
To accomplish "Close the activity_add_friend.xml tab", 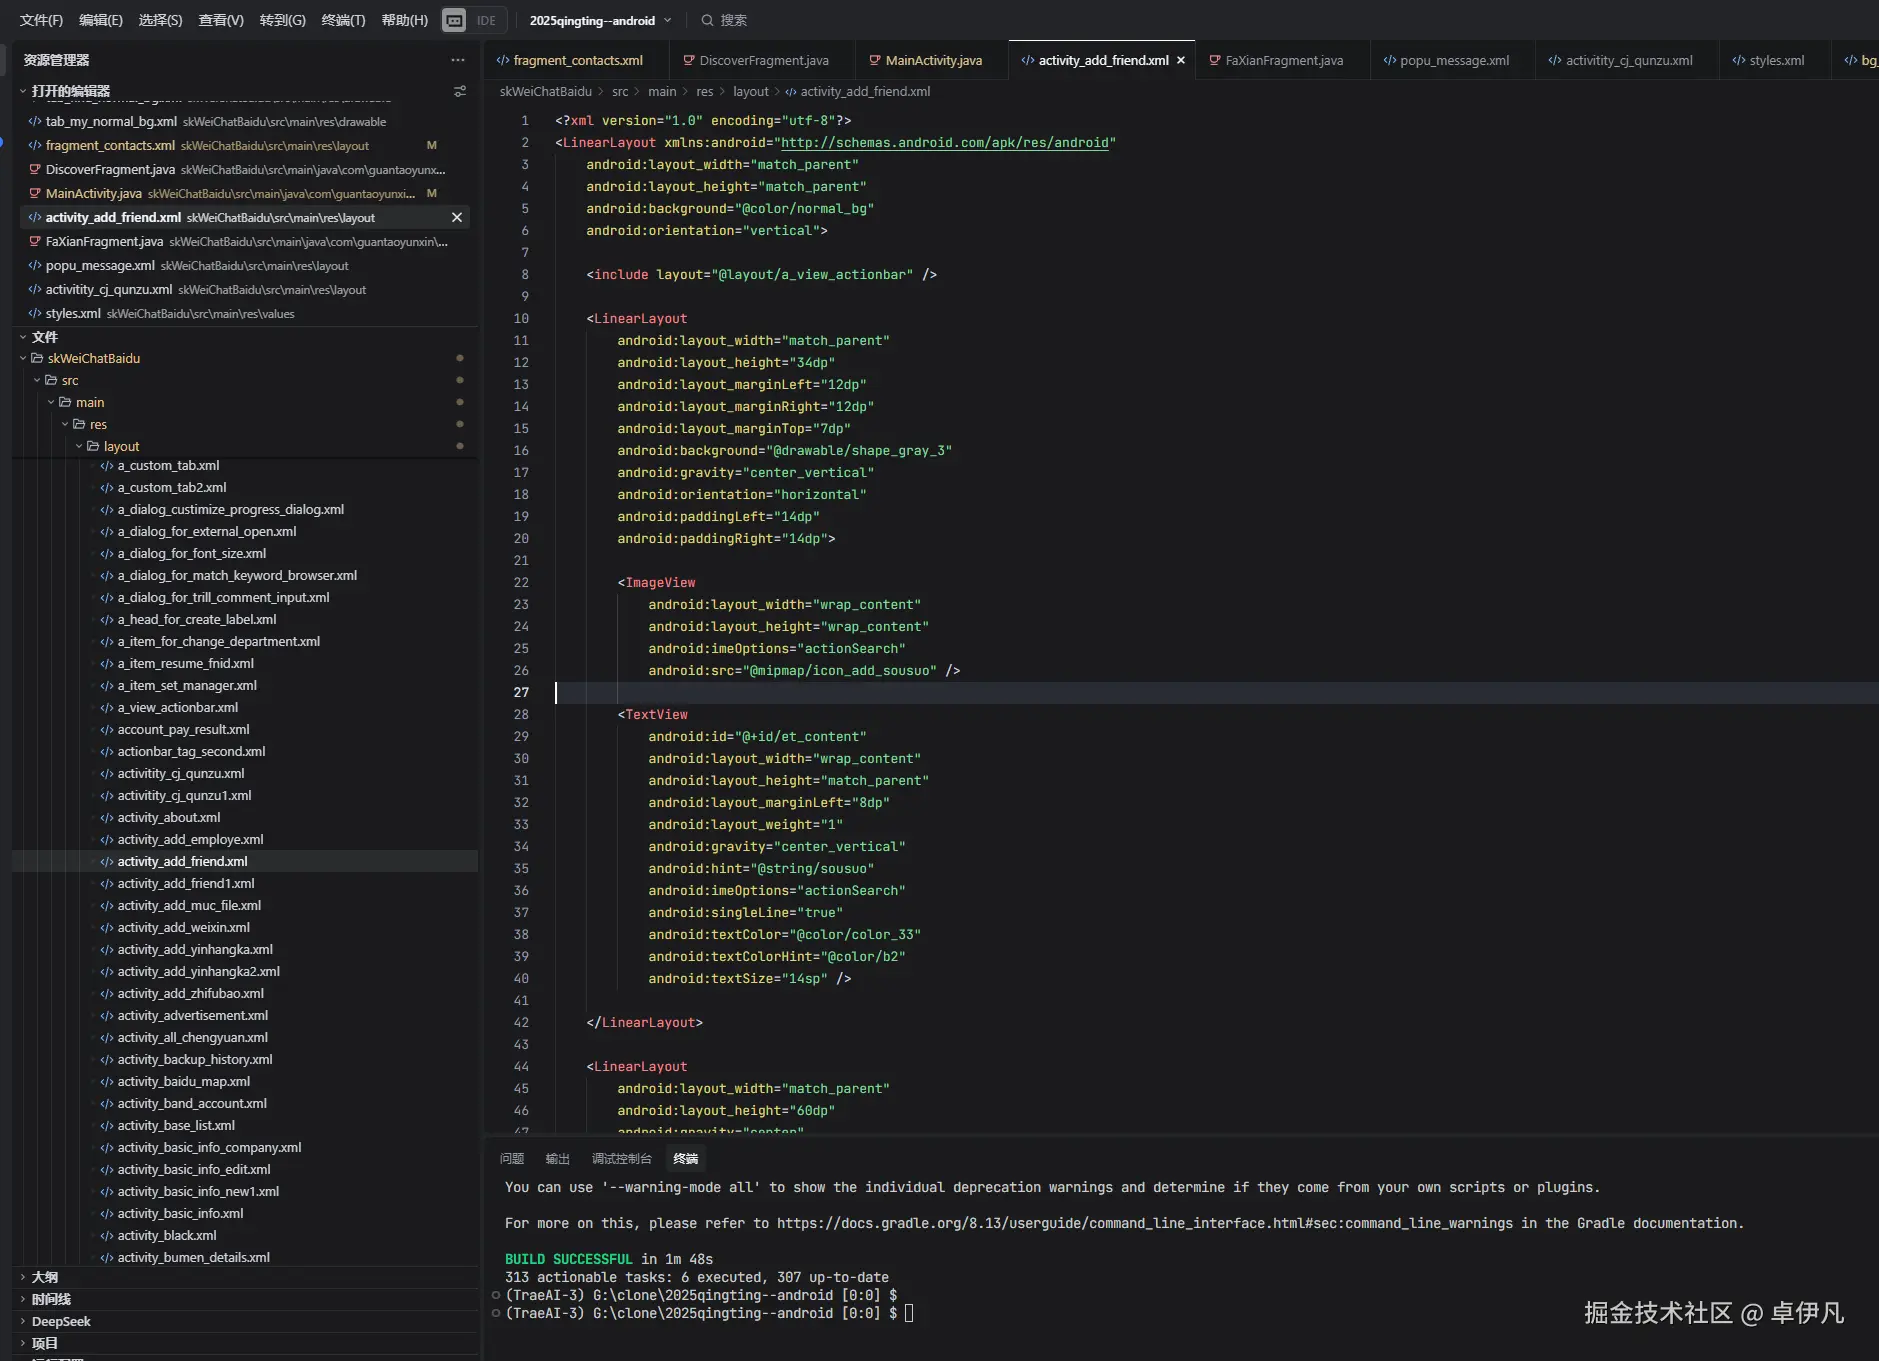I will tap(1181, 61).
